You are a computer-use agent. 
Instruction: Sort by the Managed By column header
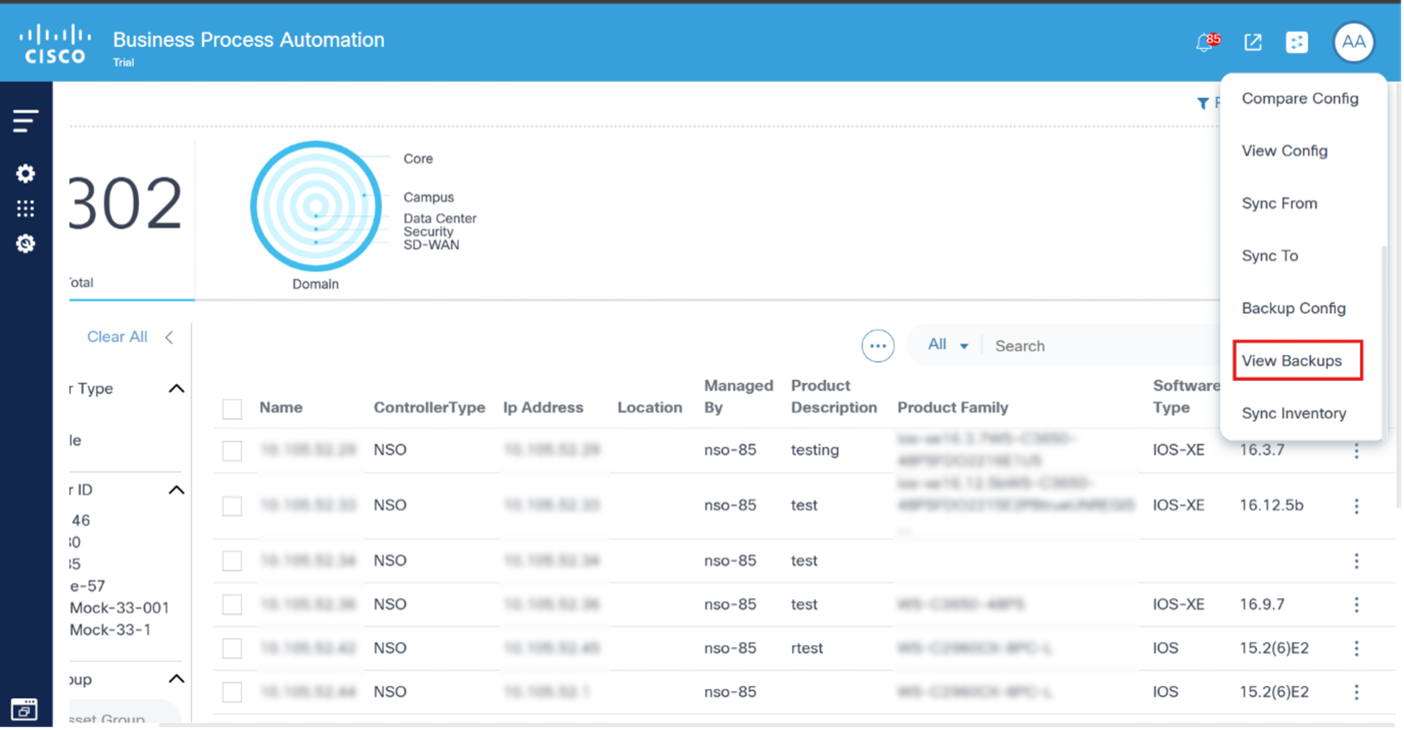click(x=738, y=397)
